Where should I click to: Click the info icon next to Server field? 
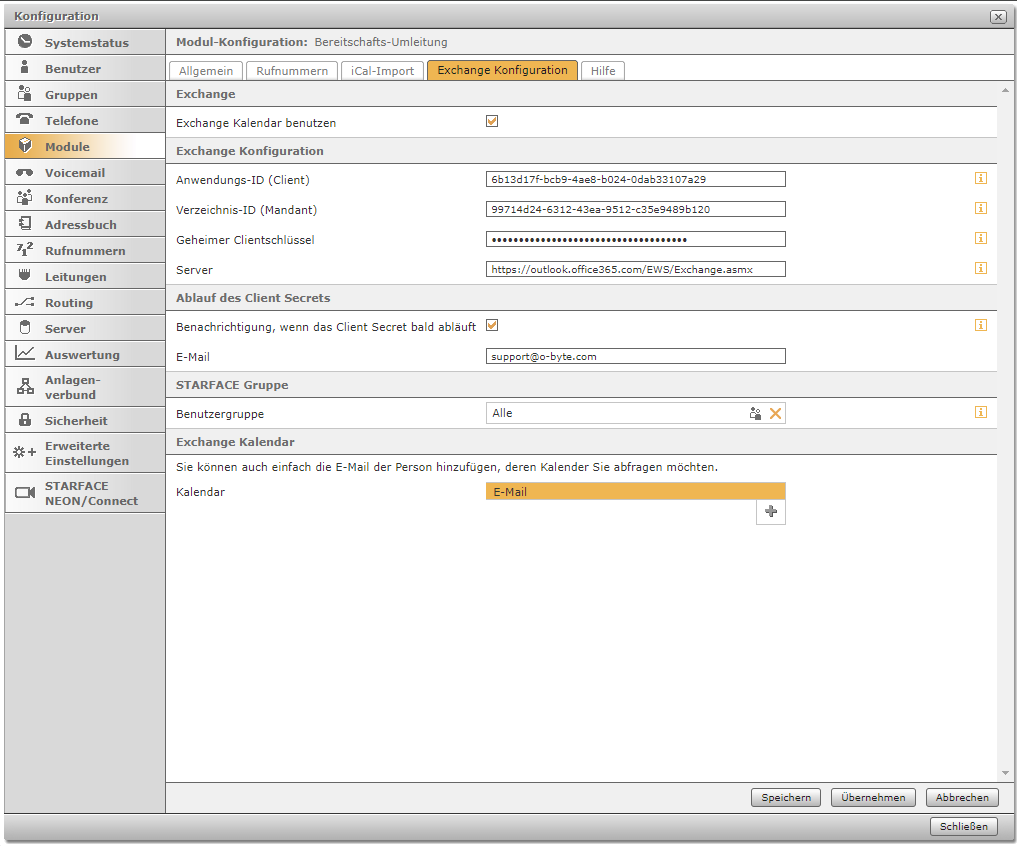(981, 268)
